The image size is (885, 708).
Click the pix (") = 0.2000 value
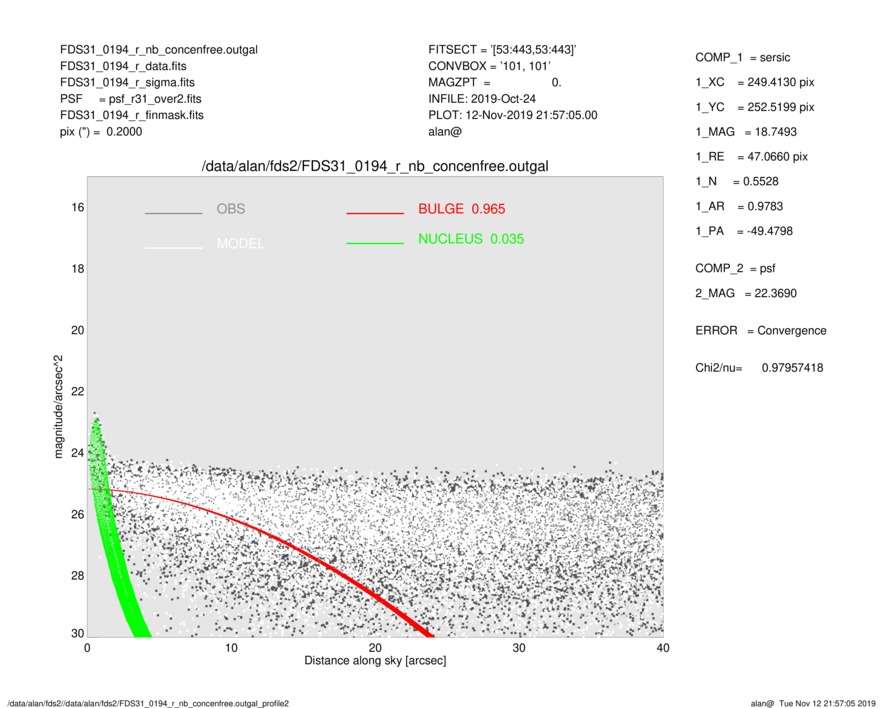(x=101, y=132)
